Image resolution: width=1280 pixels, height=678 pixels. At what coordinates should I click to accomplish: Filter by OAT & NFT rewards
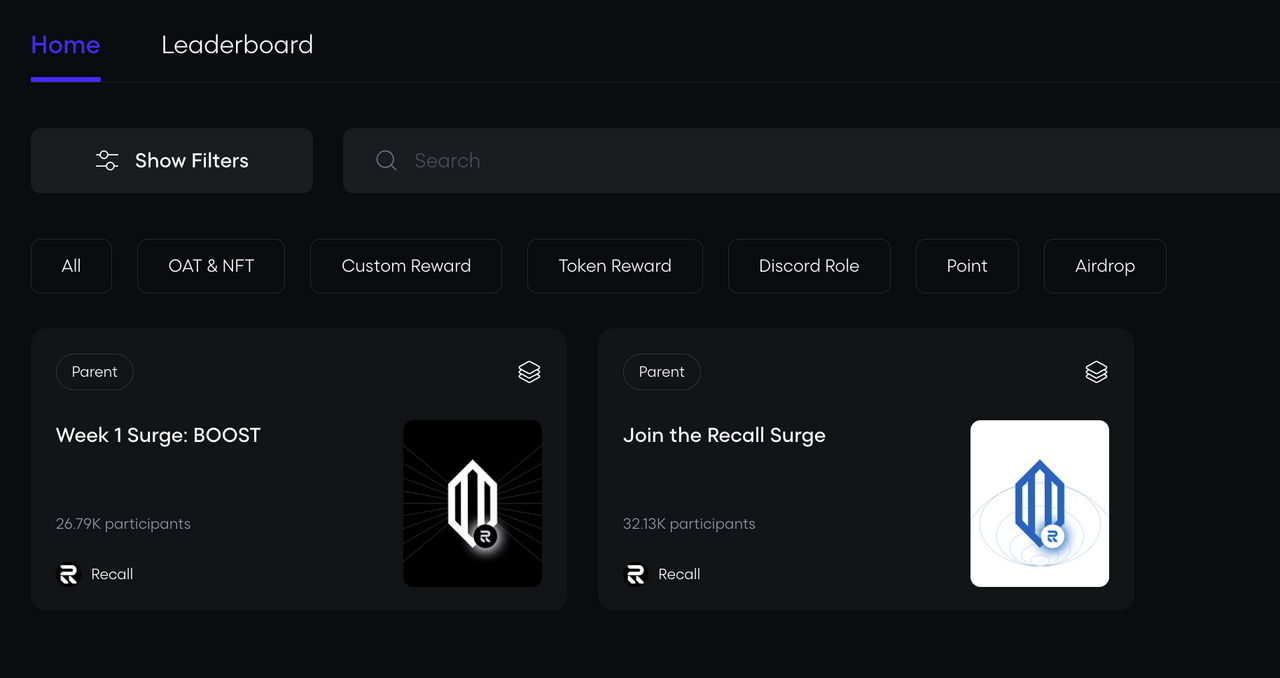(x=211, y=266)
